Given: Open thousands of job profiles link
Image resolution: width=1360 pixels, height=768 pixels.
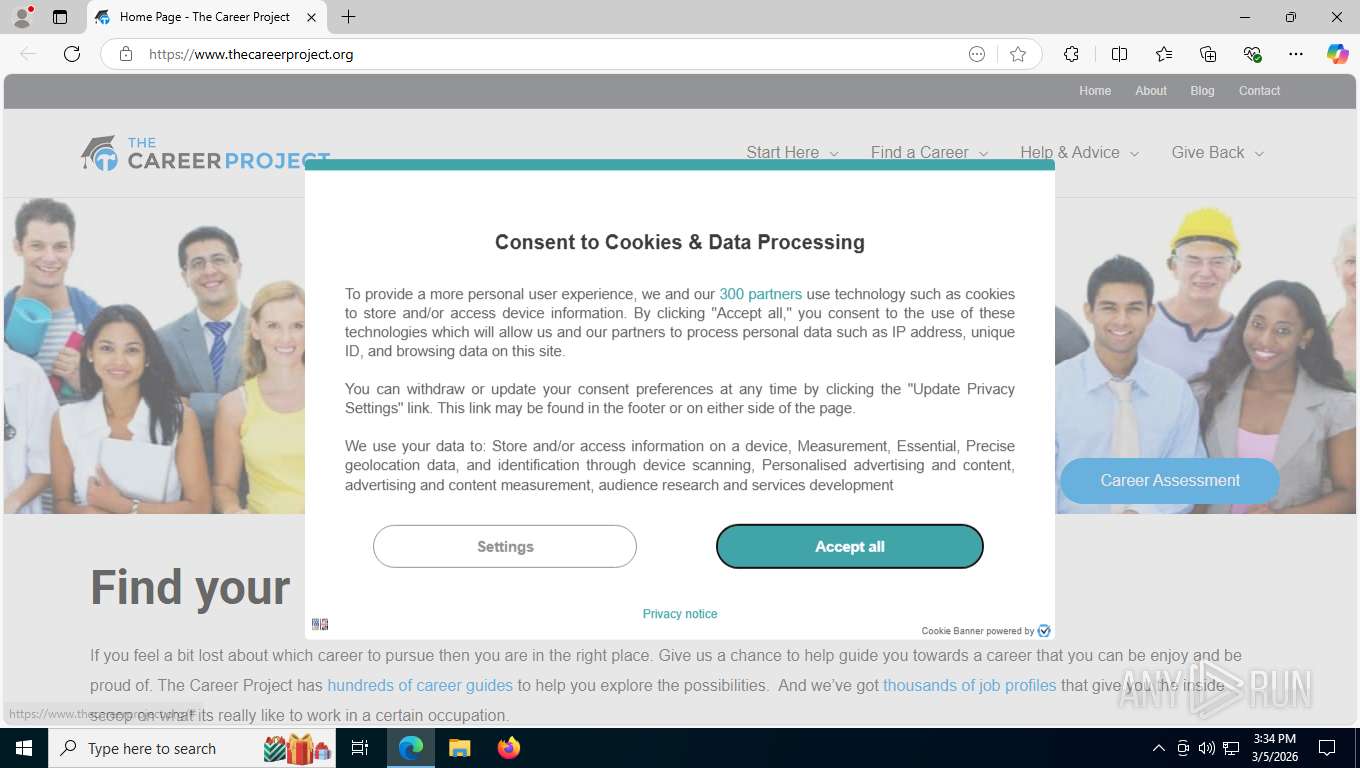Looking at the screenshot, I should pos(969,685).
